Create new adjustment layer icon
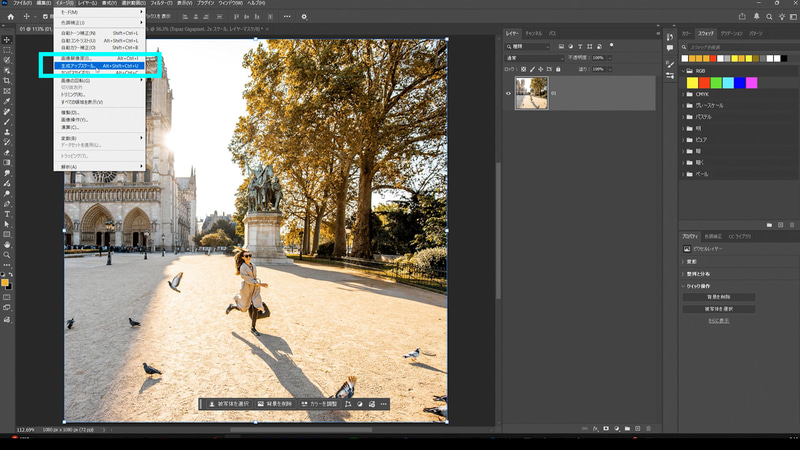This screenshot has height=450, width=800. (x=617, y=429)
